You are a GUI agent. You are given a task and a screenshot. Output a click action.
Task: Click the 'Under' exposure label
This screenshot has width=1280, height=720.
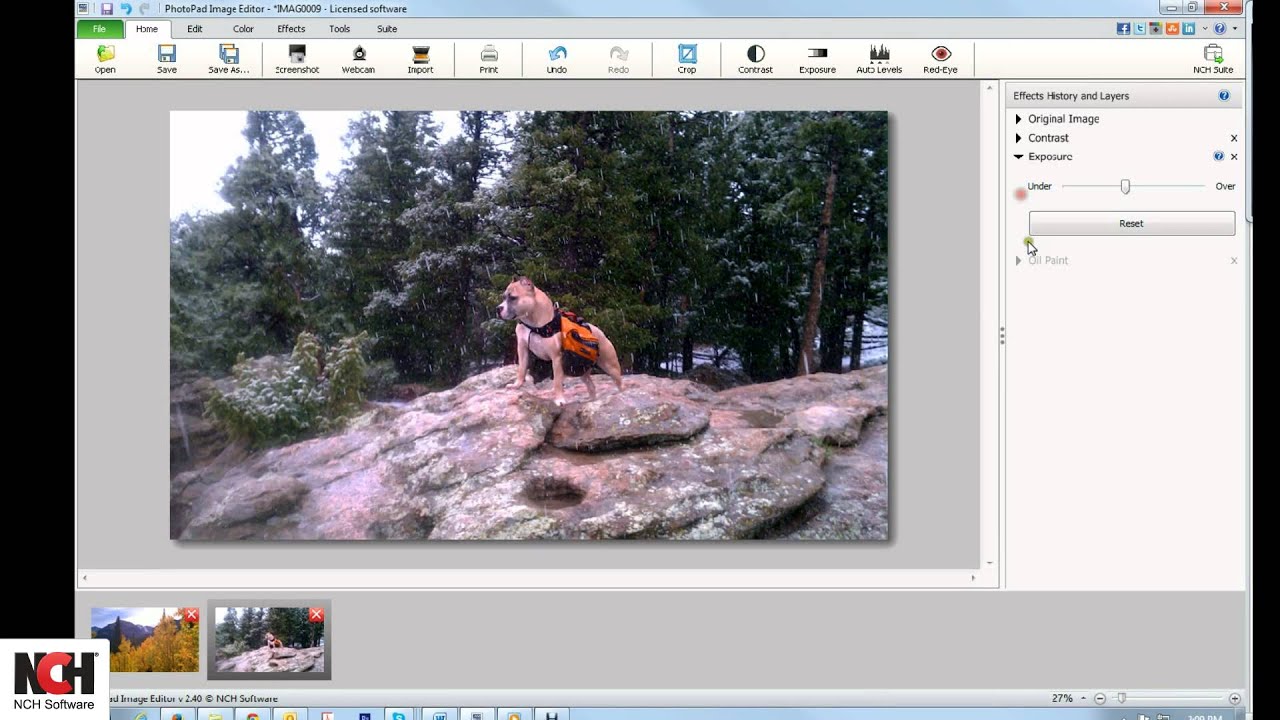1040,187
